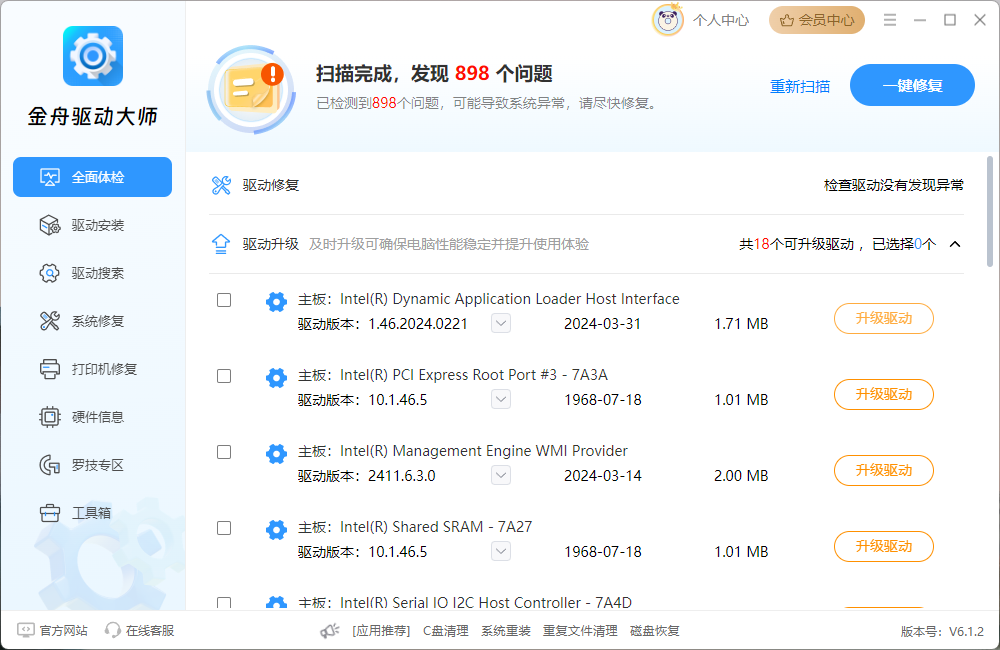Click gear icon for Shared SRAM - 7A27
The image size is (1000, 650).
coord(276,529)
